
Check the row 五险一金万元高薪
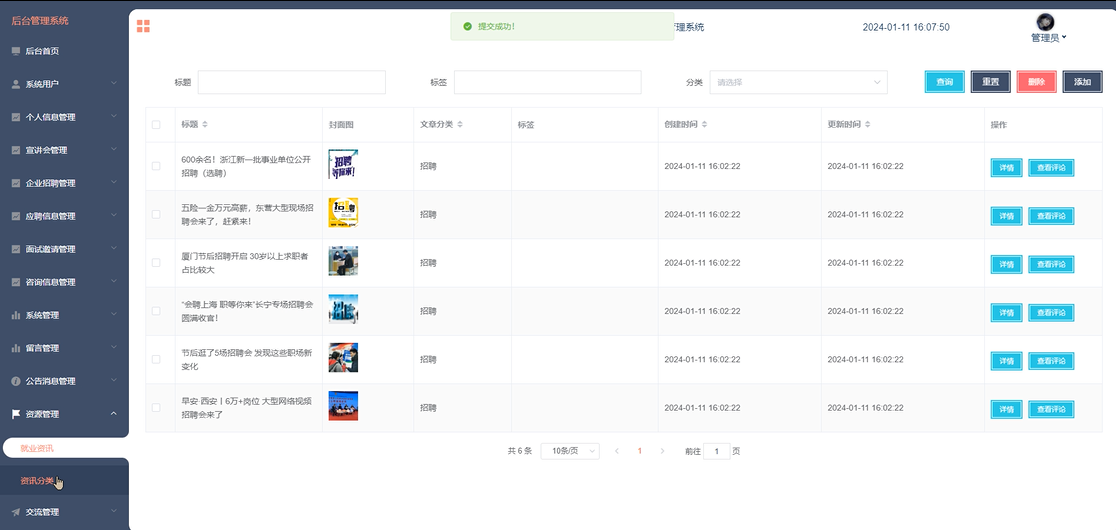156,214
